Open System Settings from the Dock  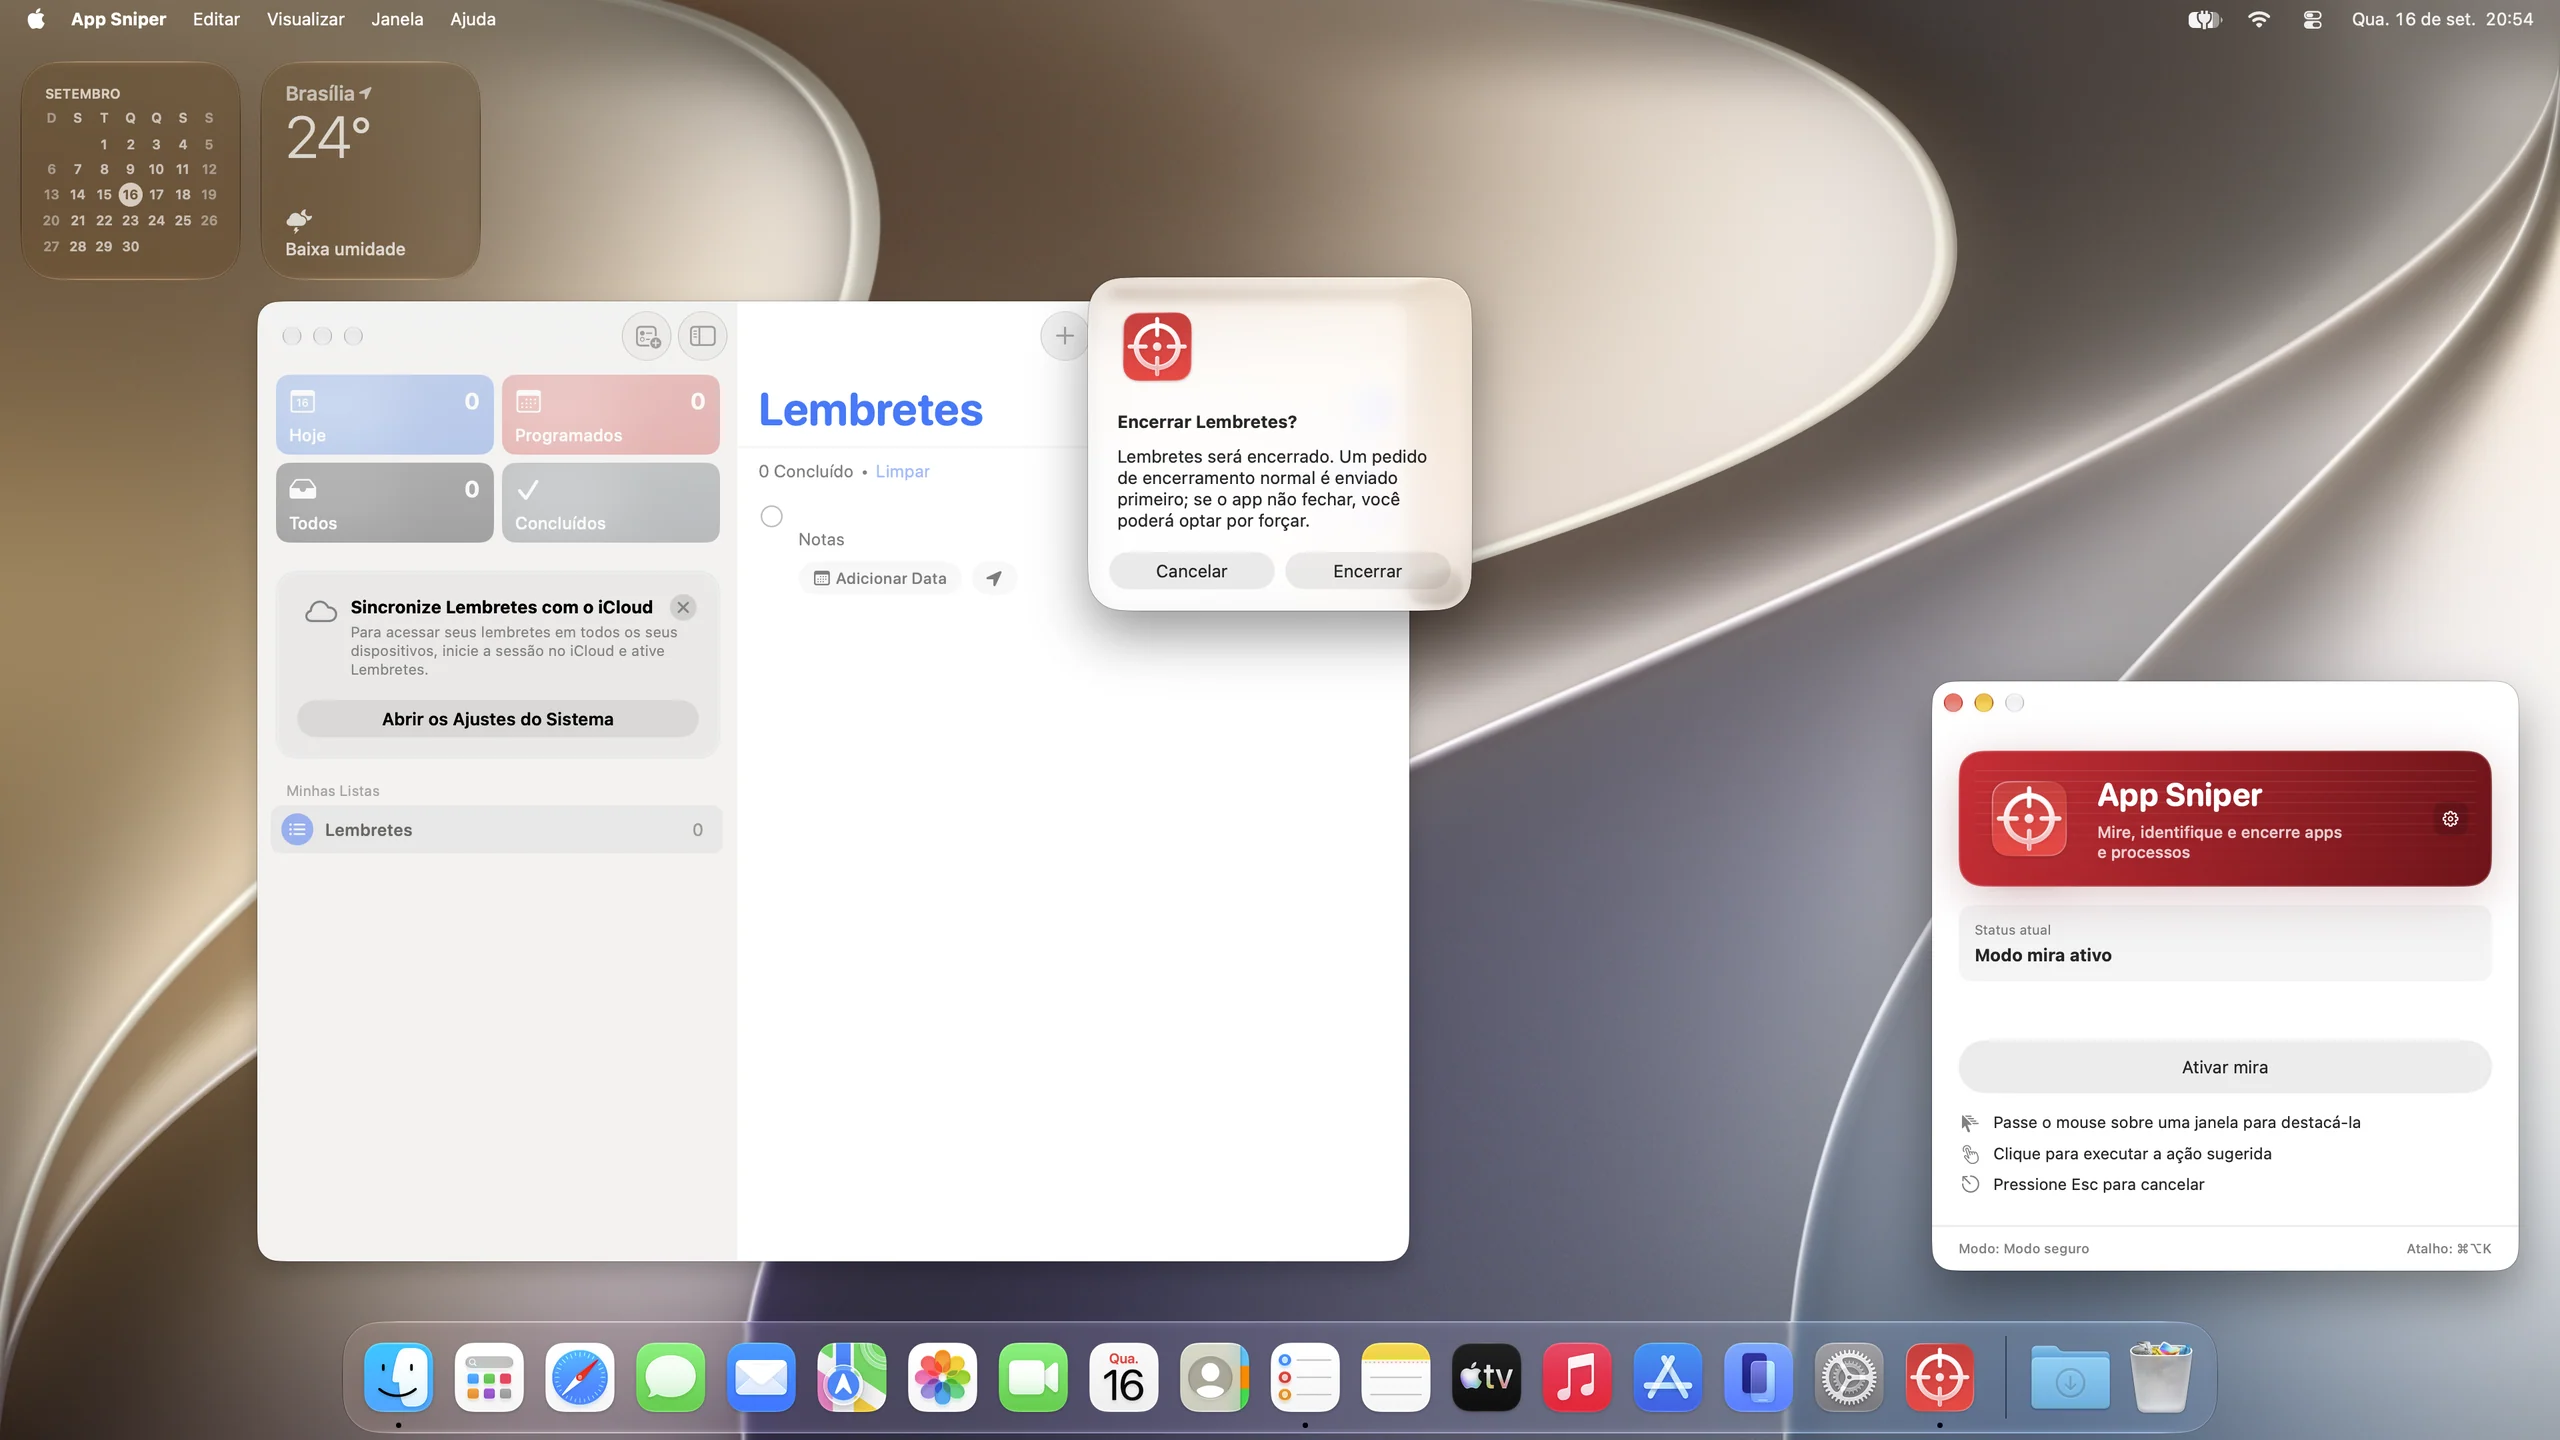[x=1849, y=1377]
